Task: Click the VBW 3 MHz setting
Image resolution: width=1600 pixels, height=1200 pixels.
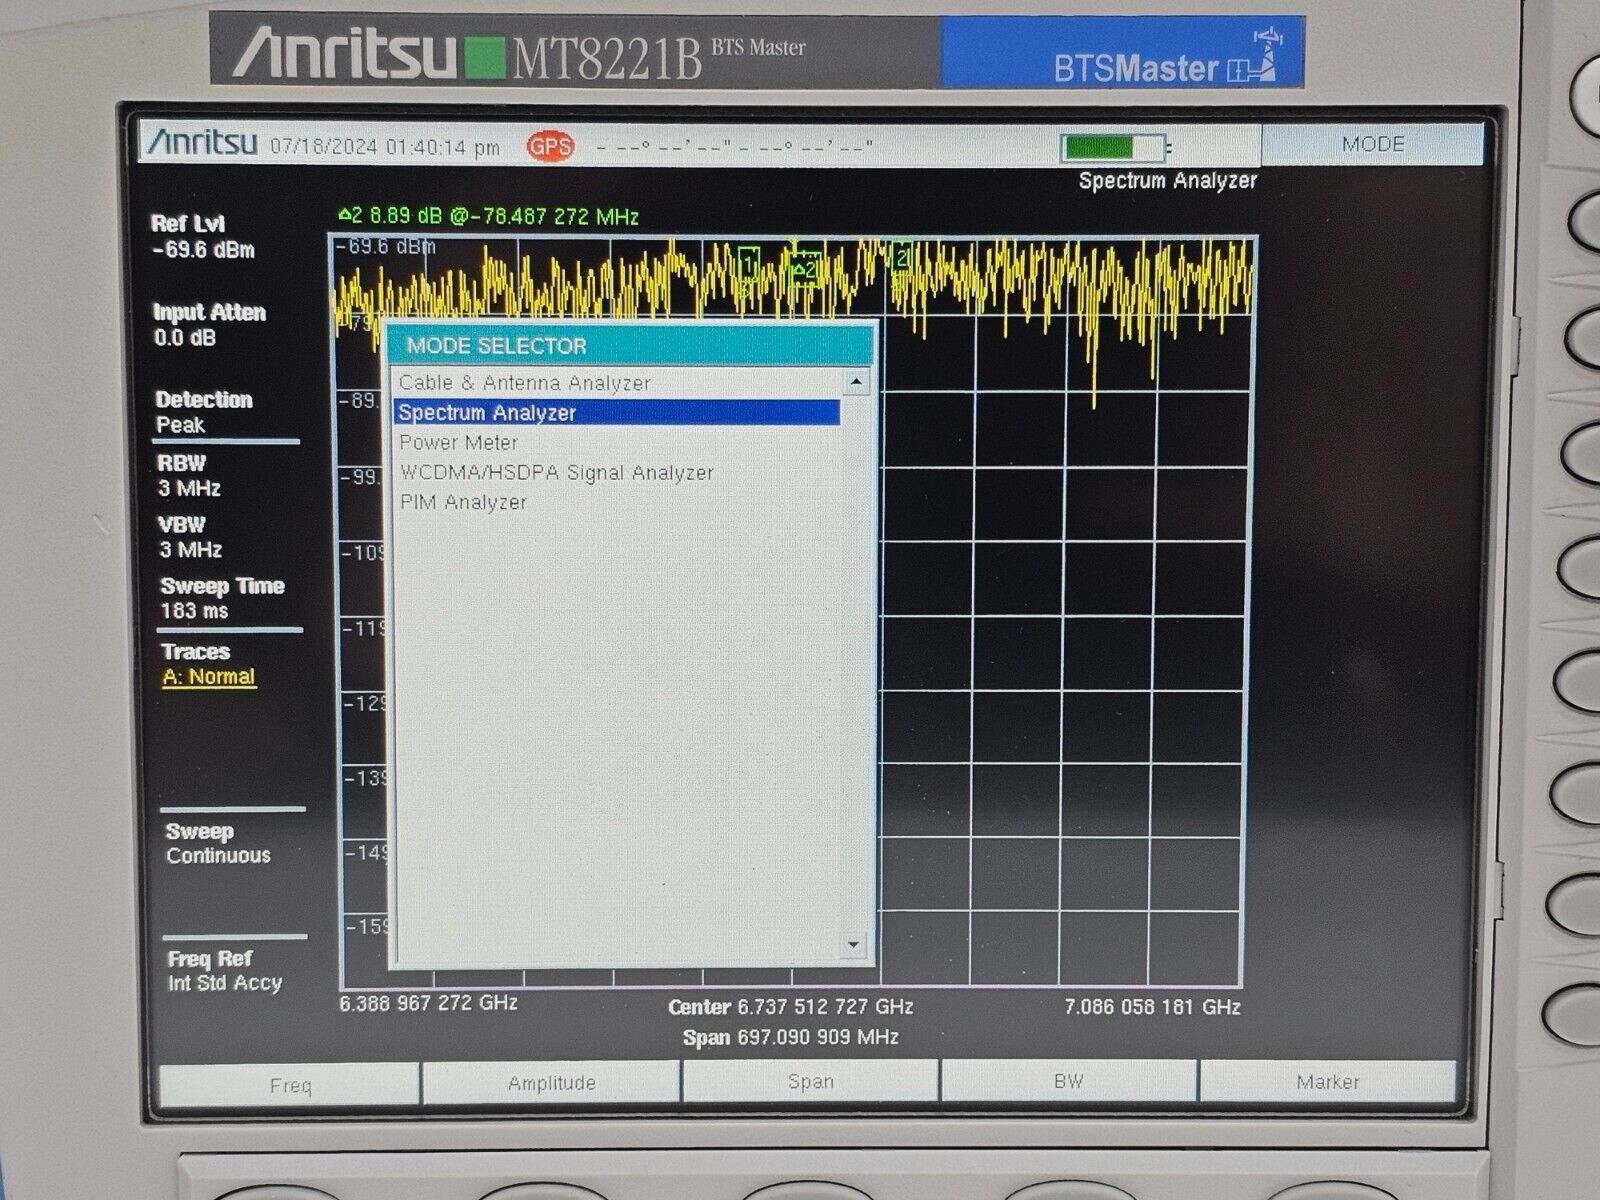Action: [190, 537]
